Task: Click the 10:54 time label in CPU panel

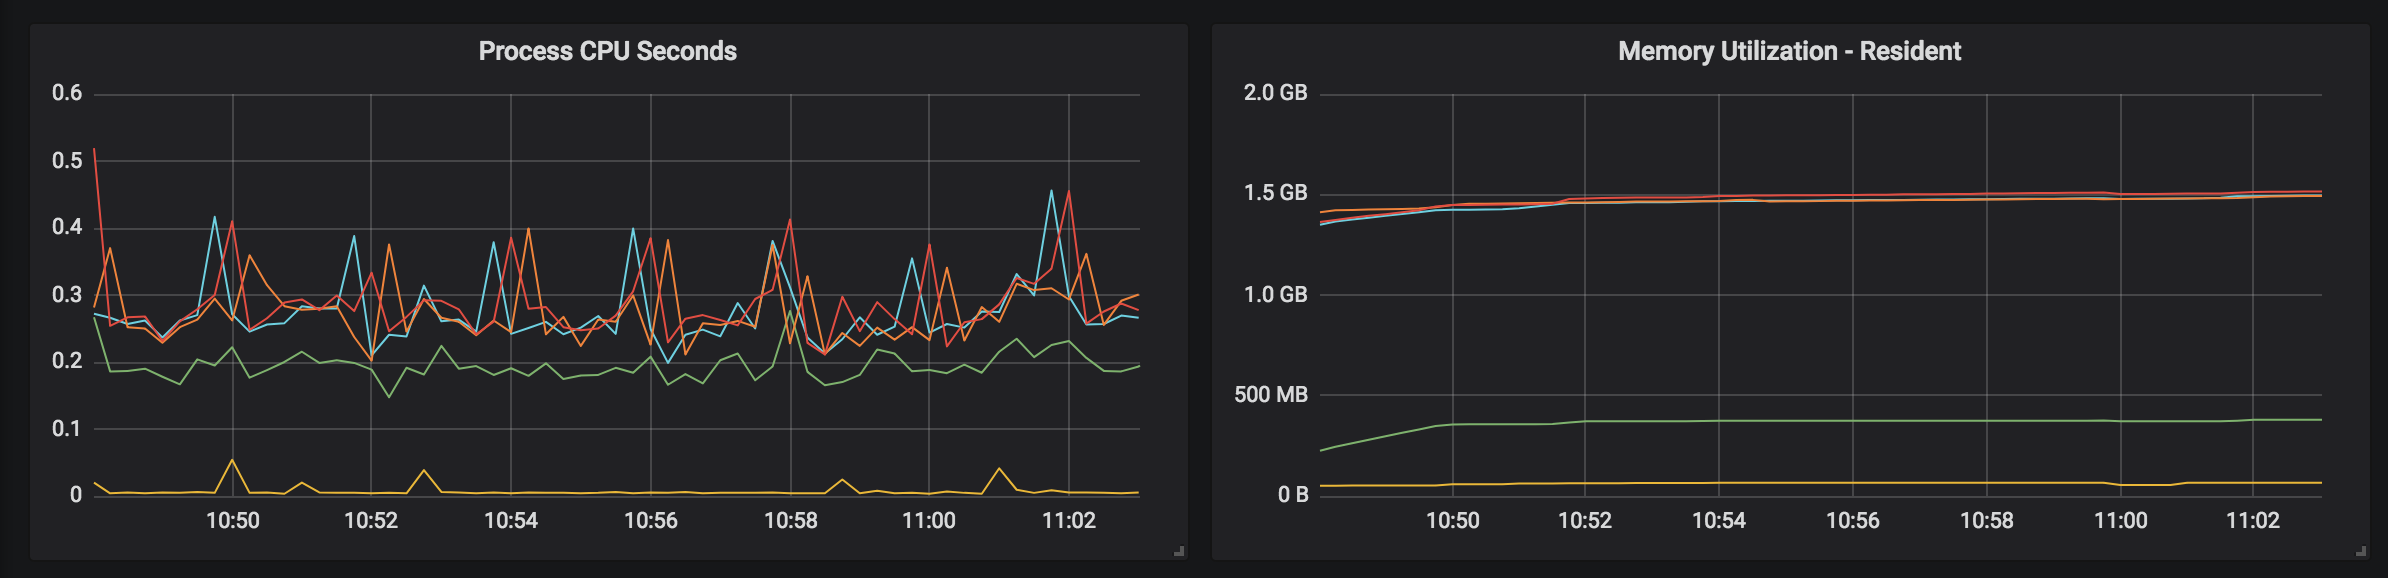Action: tap(511, 521)
